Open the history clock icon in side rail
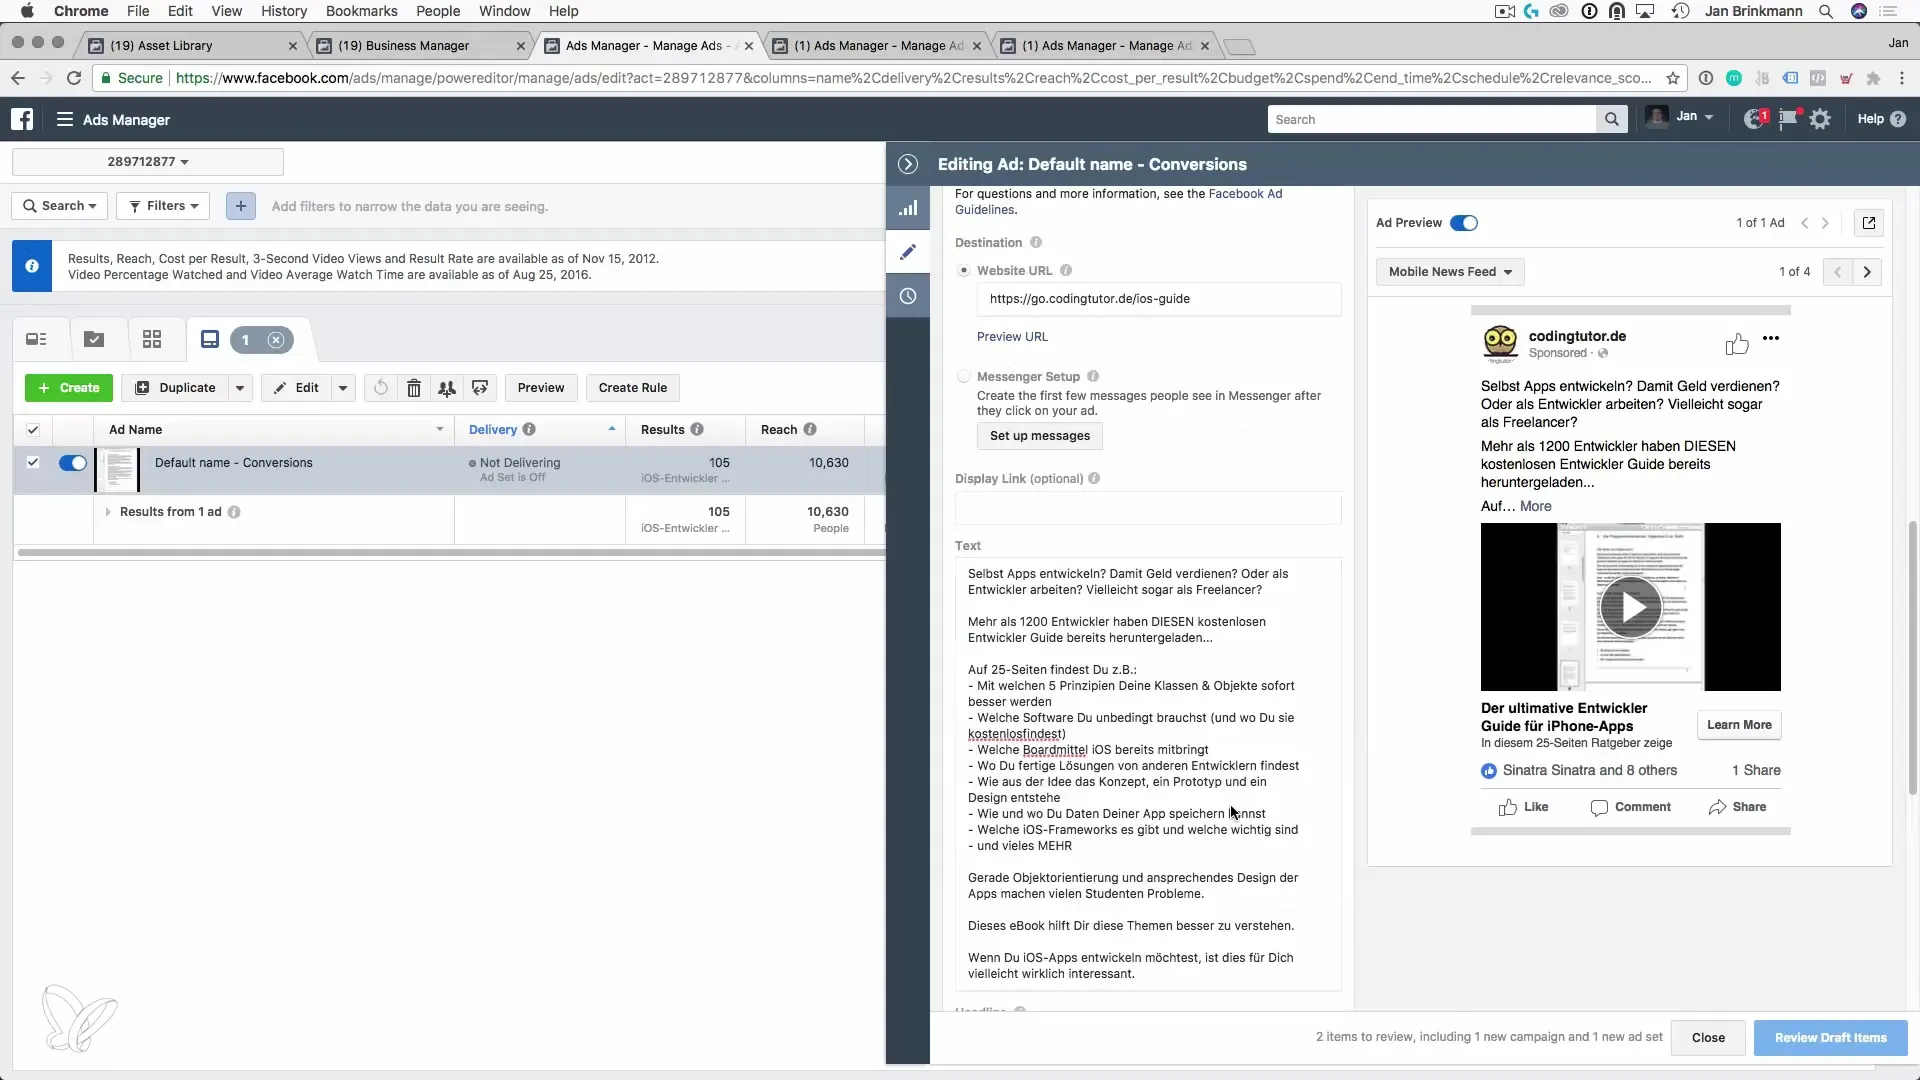Screen dimensions: 1920x1080 [x=908, y=296]
